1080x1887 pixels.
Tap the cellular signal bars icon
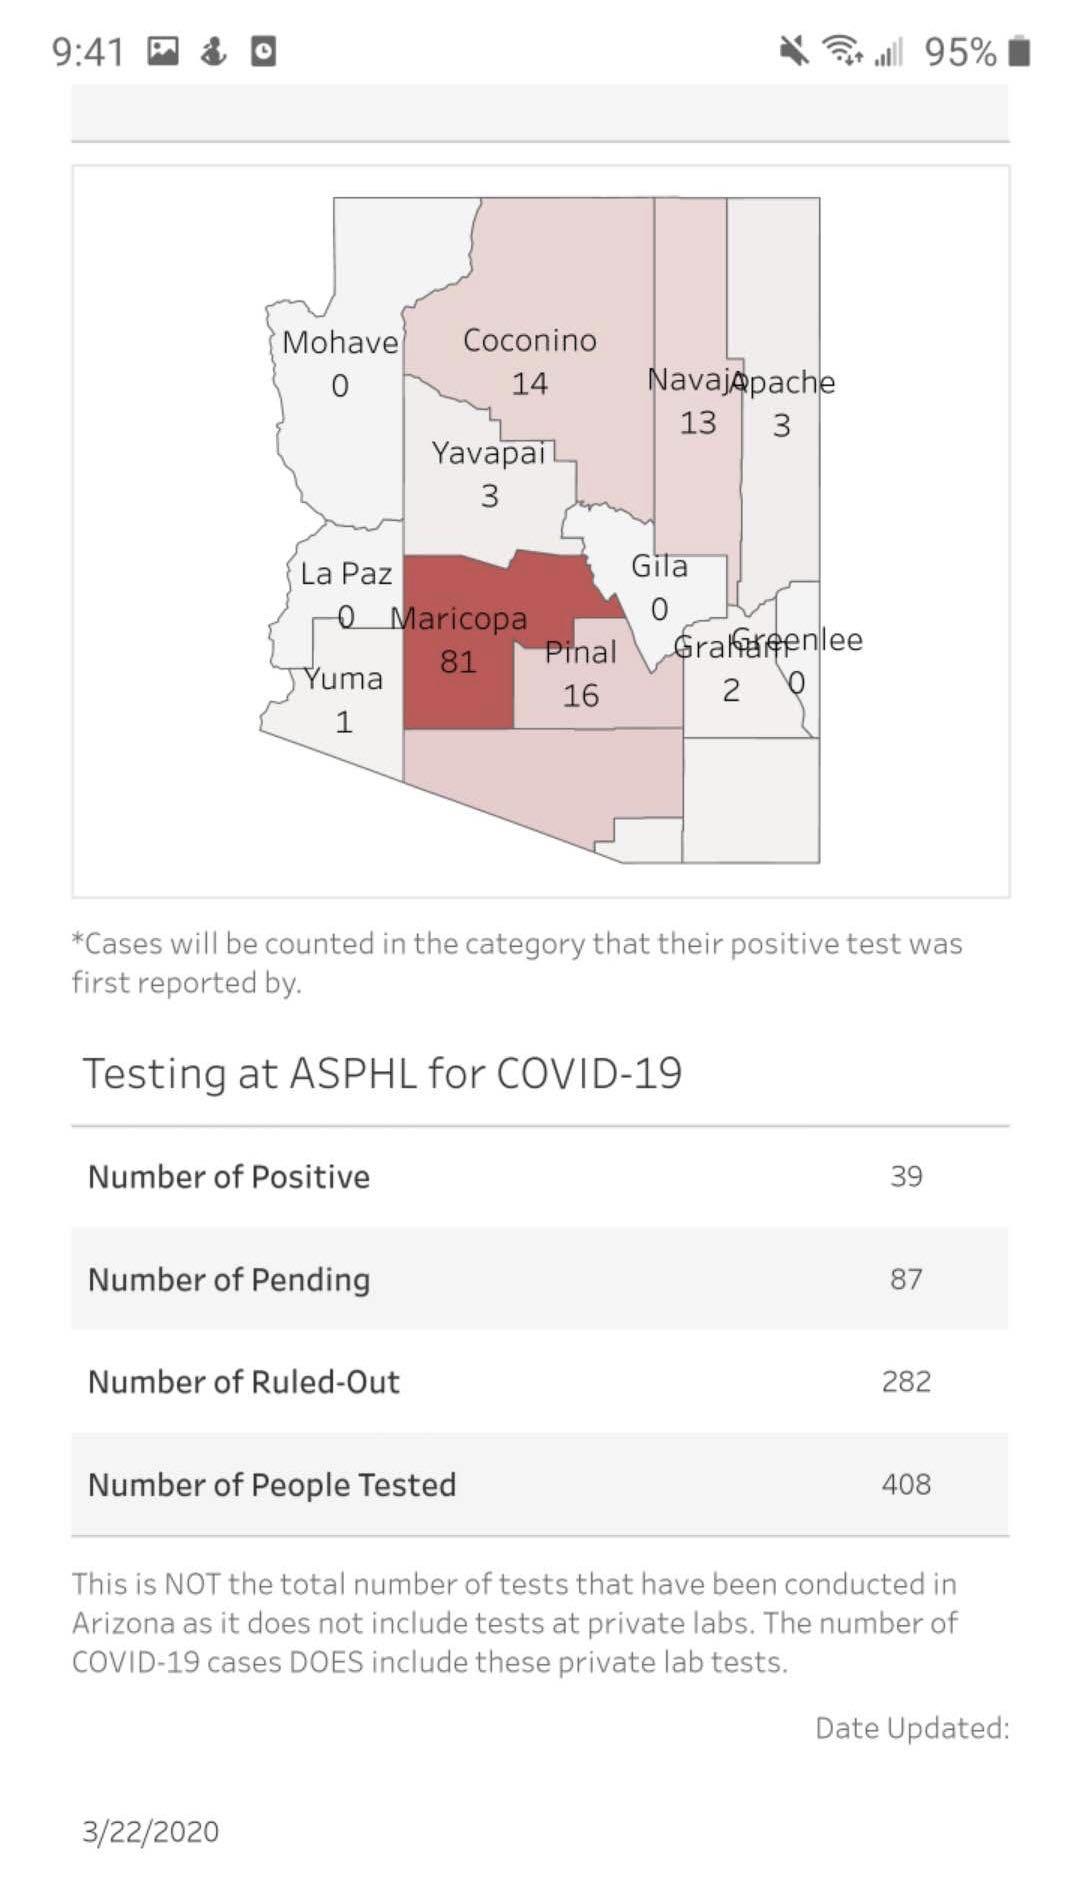[x=888, y=51]
